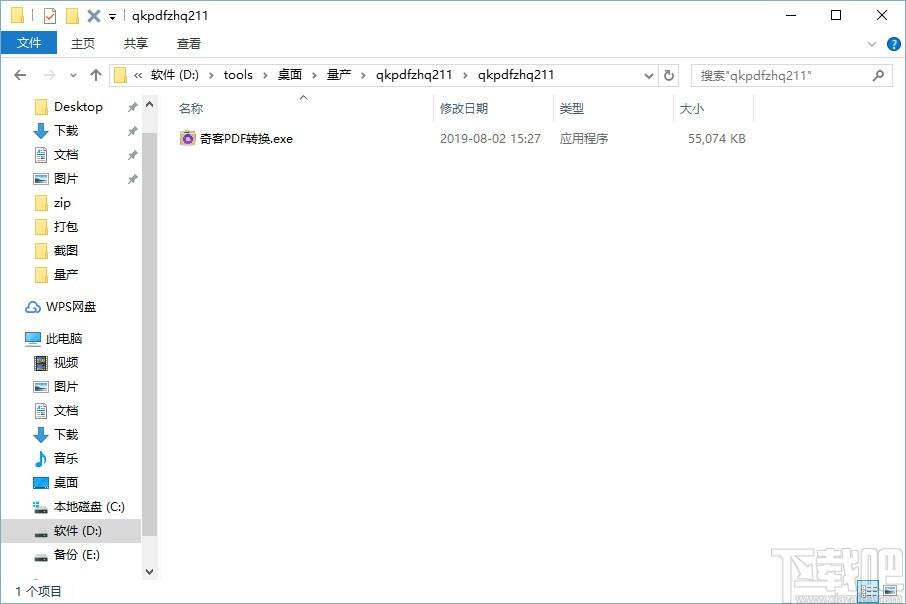Open pinned 文档 in quick access
Image resolution: width=906 pixels, height=604 pixels.
tap(66, 155)
